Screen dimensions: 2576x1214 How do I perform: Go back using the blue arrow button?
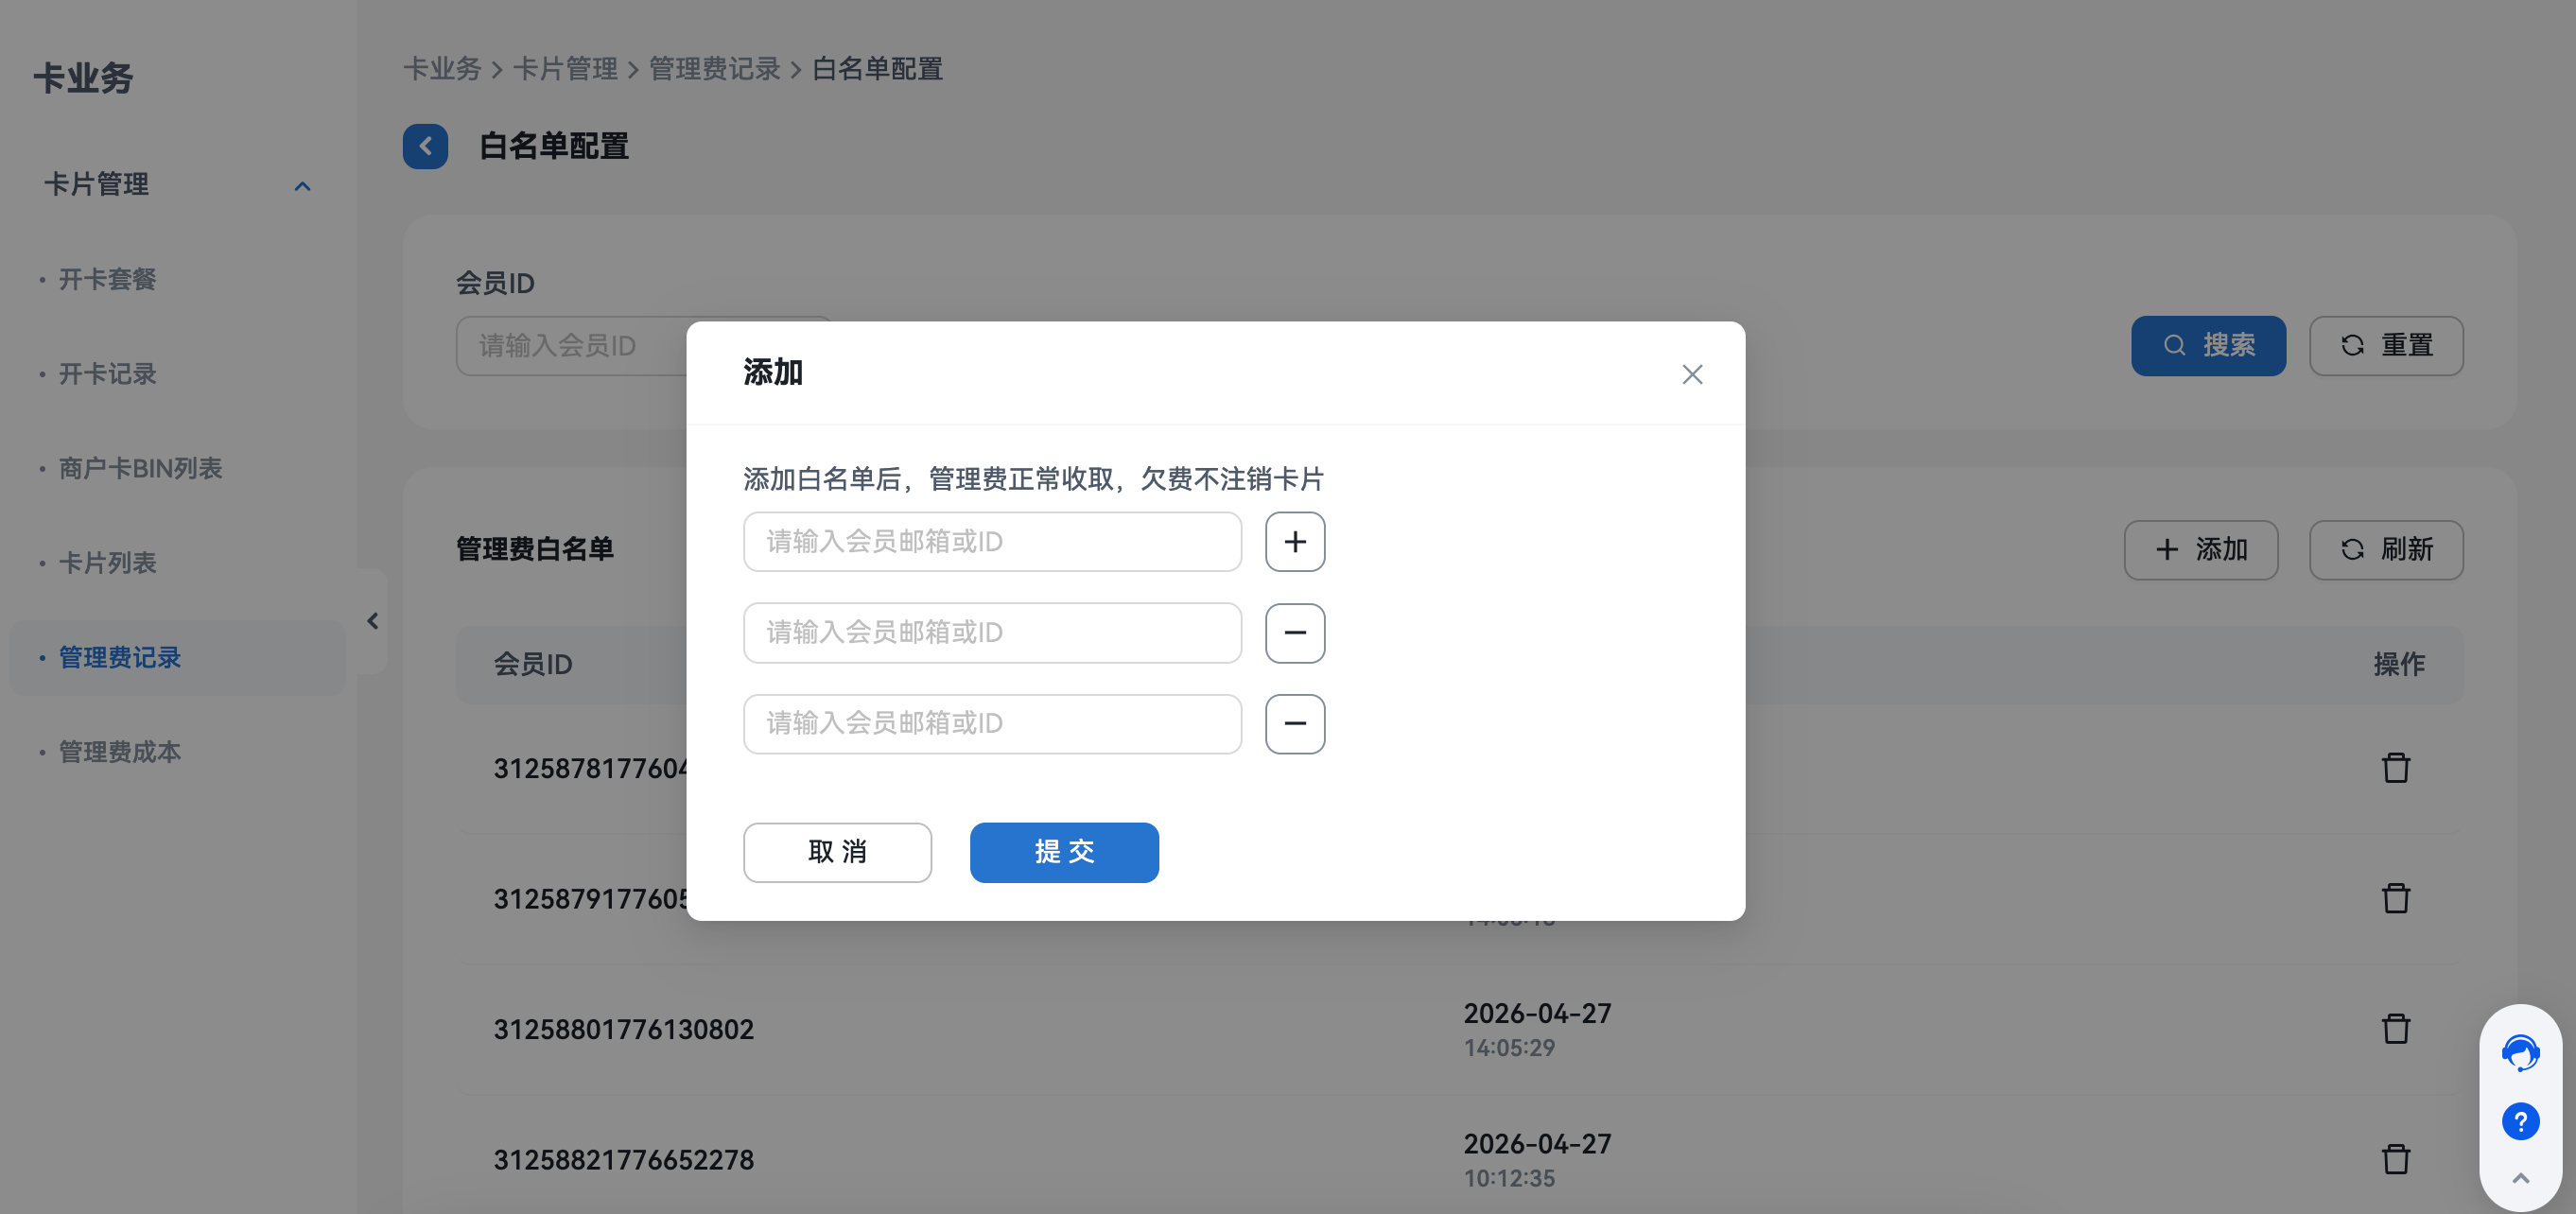[x=425, y=146]
